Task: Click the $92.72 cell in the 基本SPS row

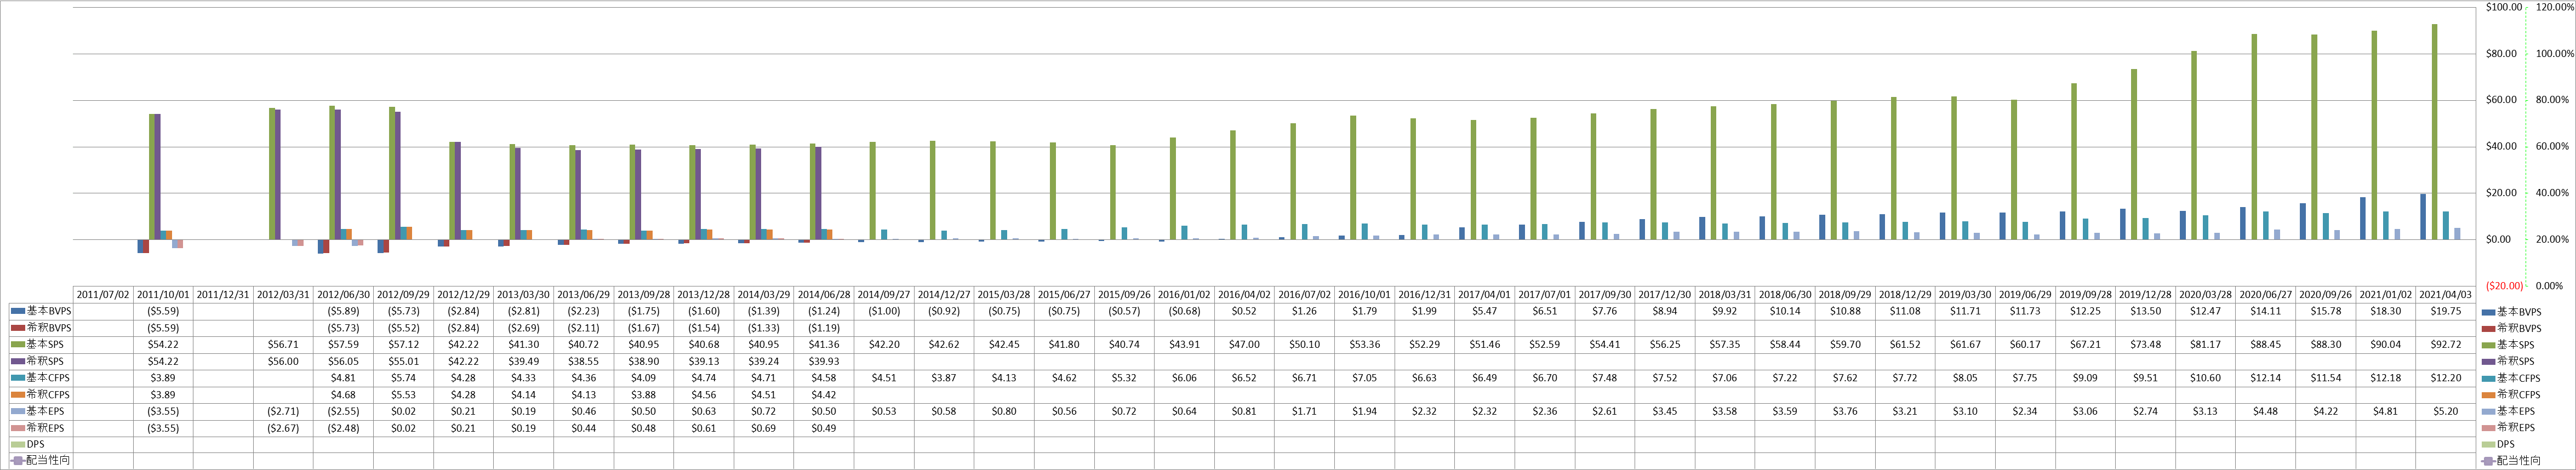Action: [2447, 344]
